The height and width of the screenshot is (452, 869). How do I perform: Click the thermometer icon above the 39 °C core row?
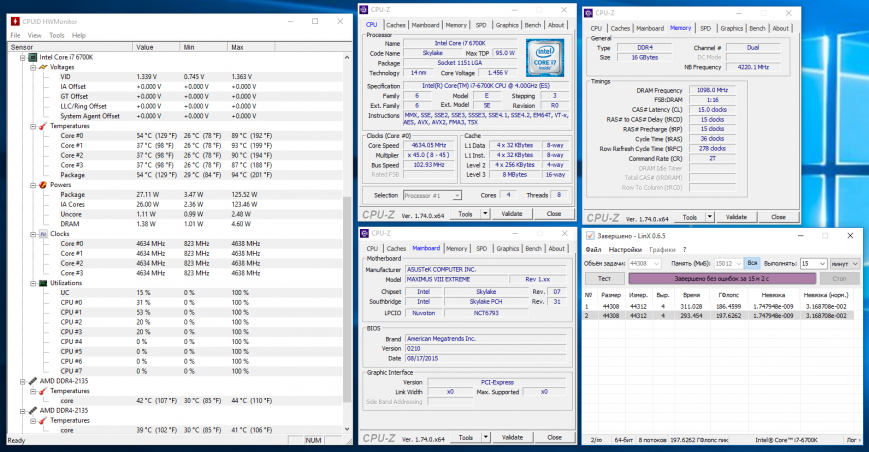(x=43, y=420)
